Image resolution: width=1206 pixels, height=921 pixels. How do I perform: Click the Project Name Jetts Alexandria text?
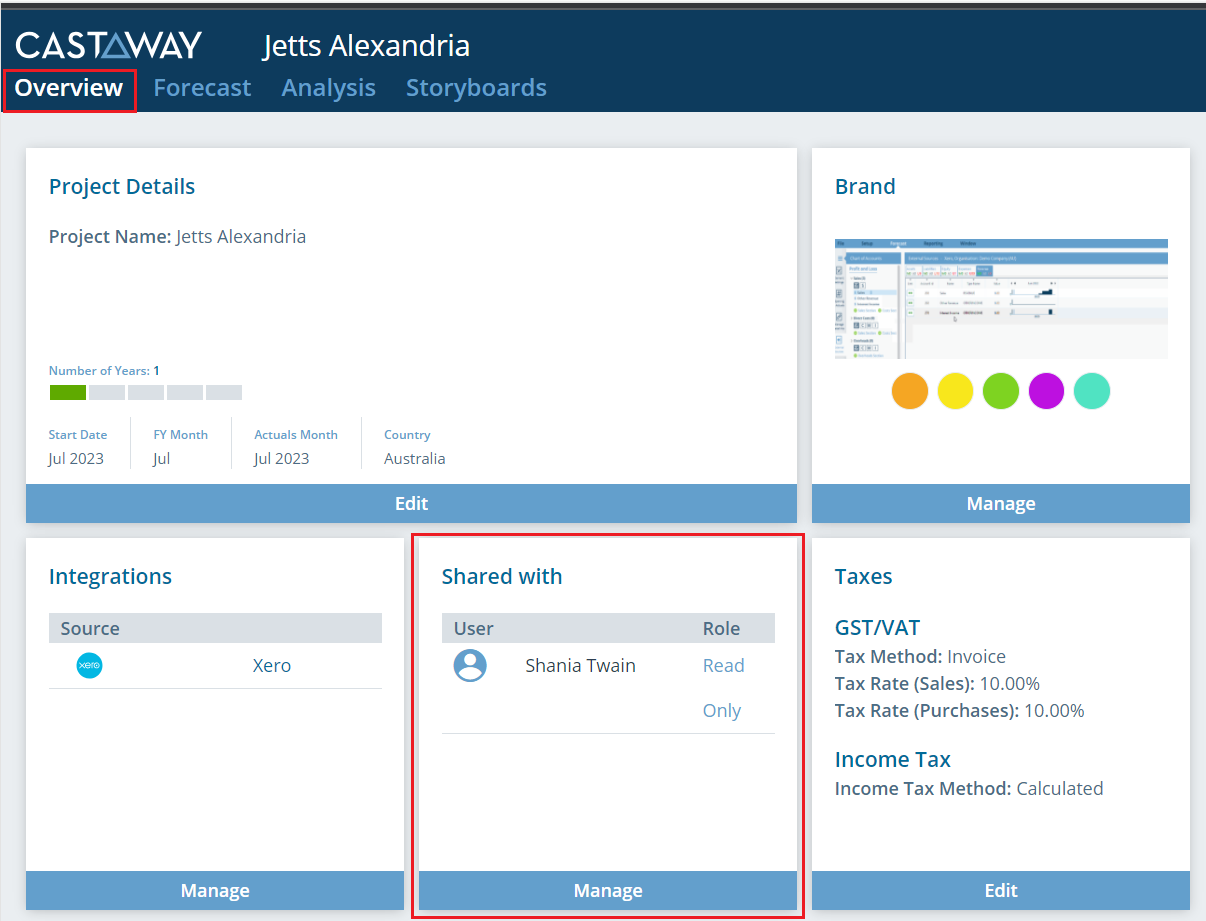[177, 237]
